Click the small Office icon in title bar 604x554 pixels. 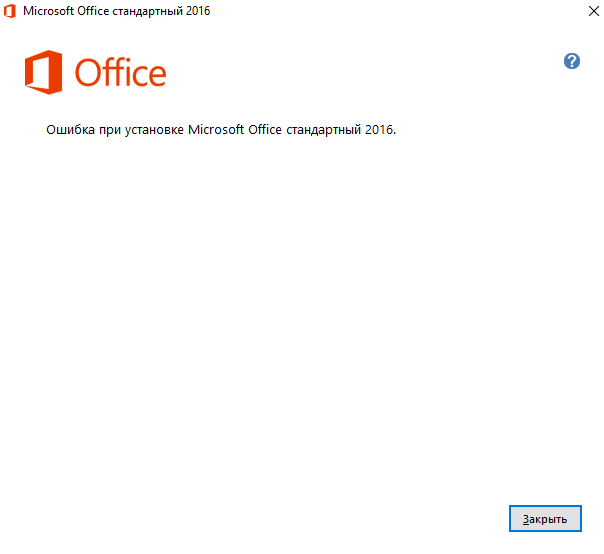[10, 12]
